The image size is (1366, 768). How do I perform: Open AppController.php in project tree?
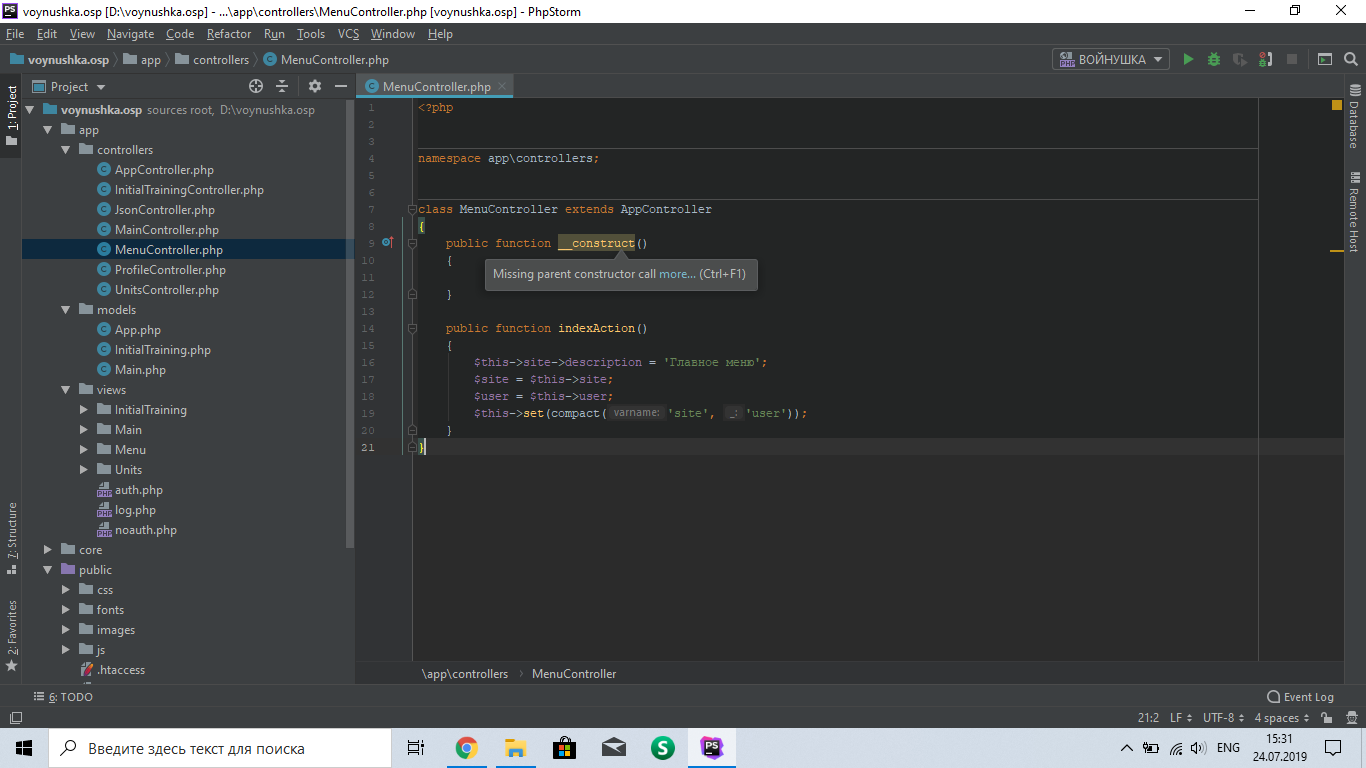164,170
